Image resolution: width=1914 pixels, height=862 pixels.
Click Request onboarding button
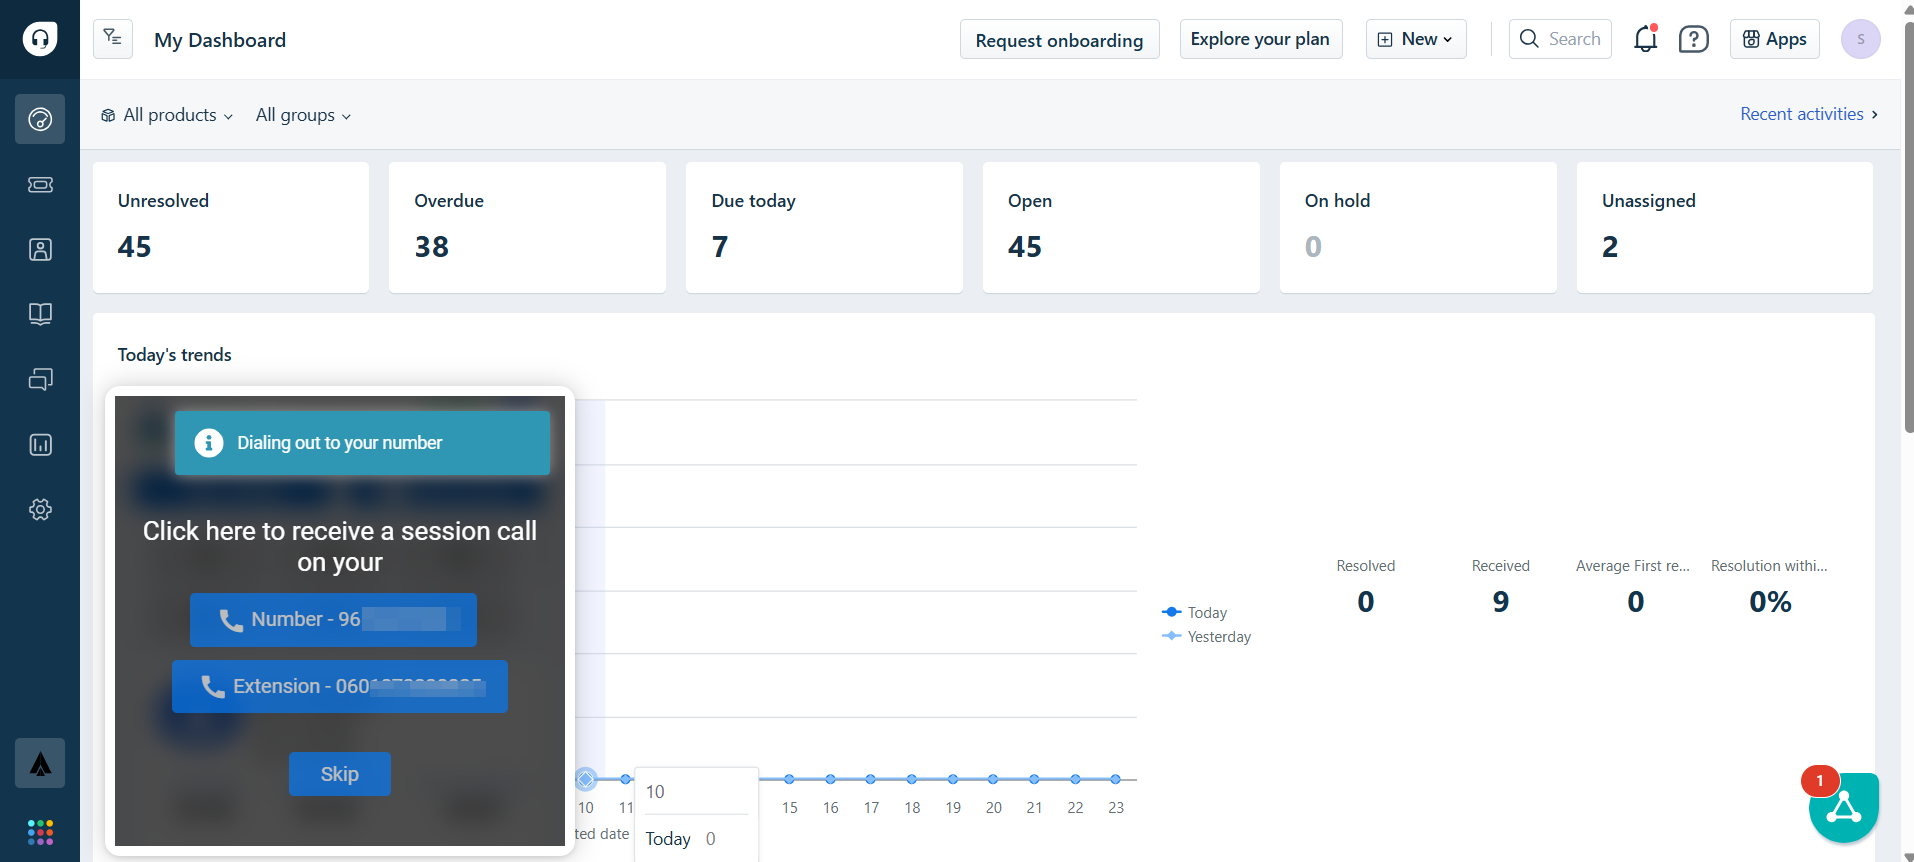(x=1059, y=39)
